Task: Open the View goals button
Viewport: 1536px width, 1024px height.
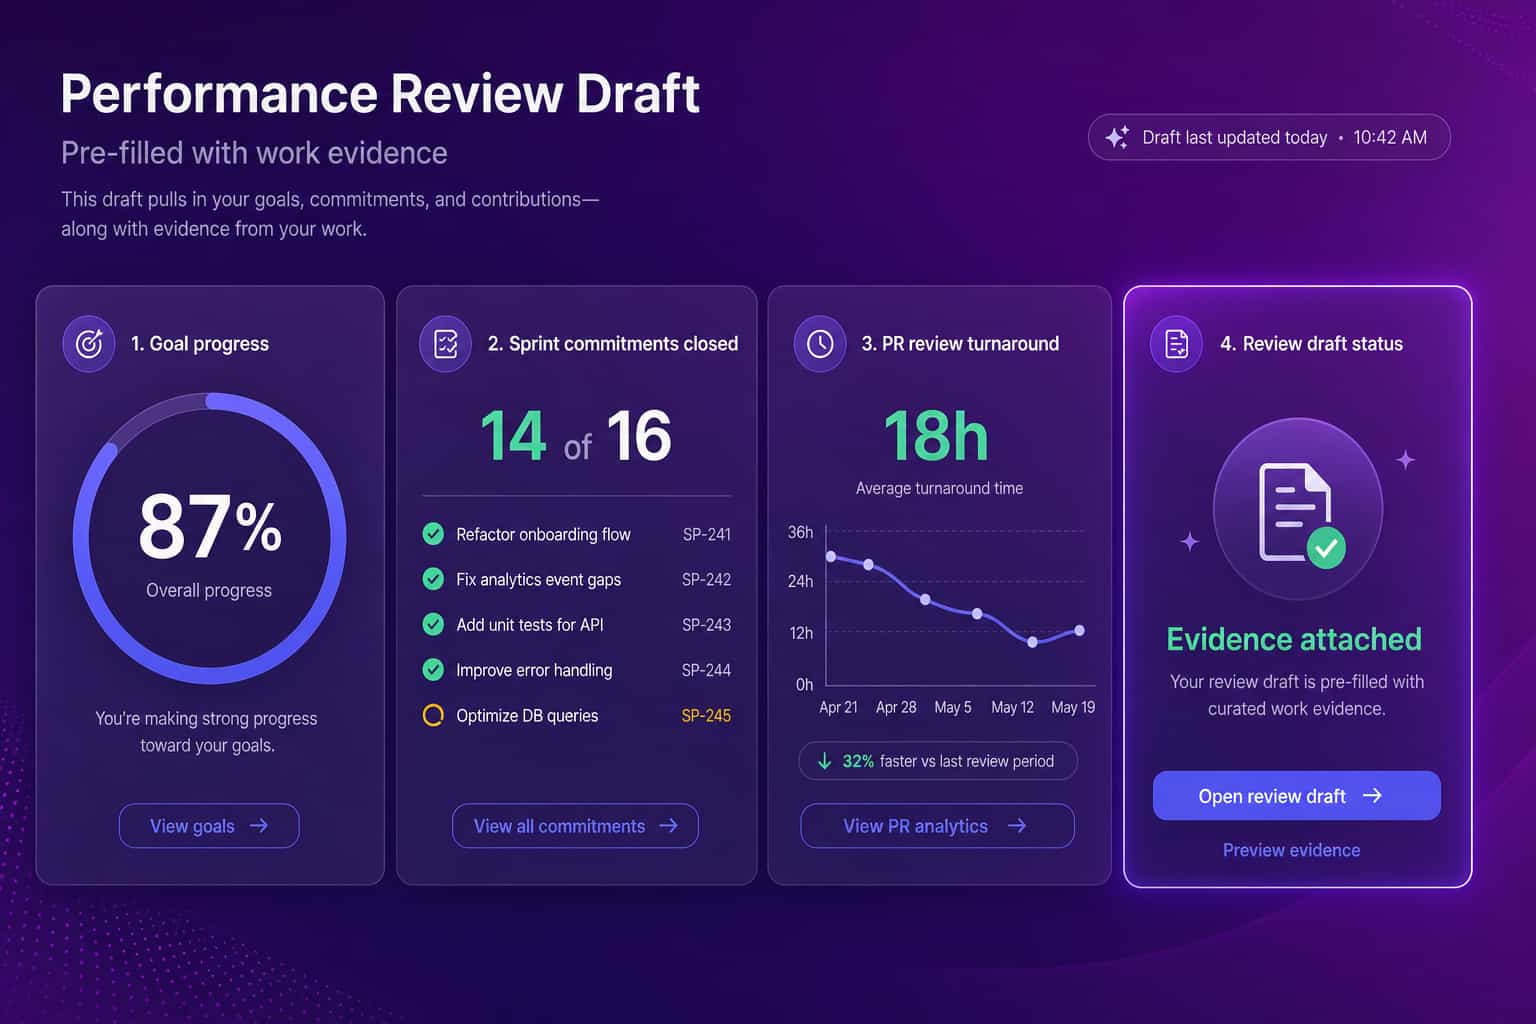Action: [209, 826]
